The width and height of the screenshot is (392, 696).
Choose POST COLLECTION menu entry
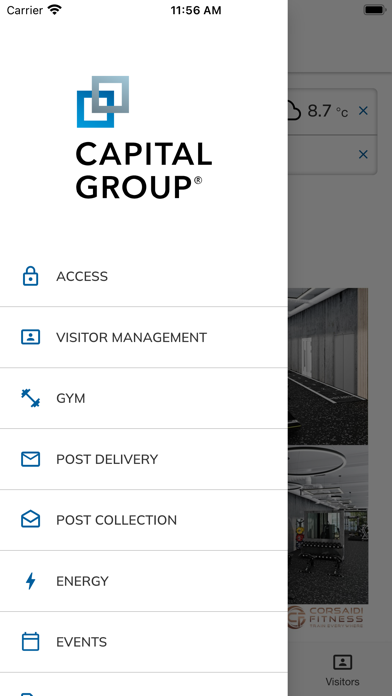[144, 520]
